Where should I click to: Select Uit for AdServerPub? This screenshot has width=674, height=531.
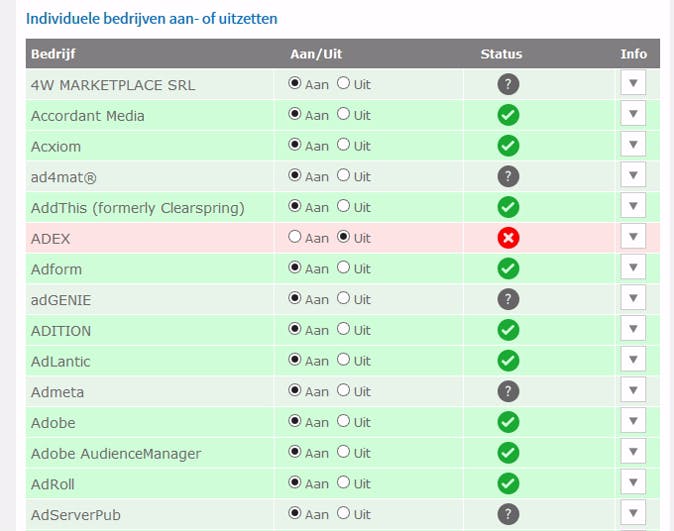(343, 513)
